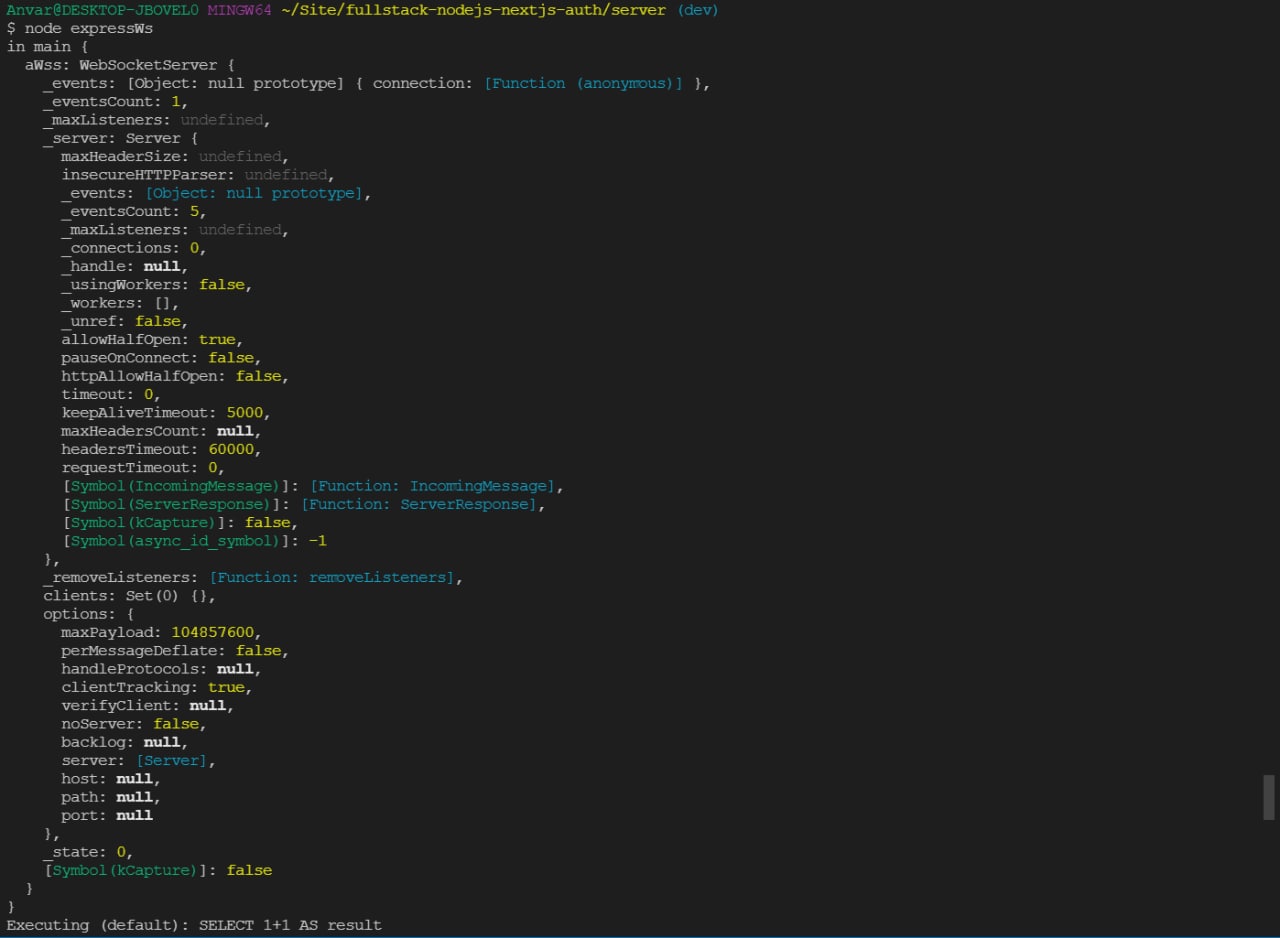Image resolution: width=1280 pixels, height=938 pixels.
Task: Click the 'handleProtocols: null,' line
Action: [162, 669]
